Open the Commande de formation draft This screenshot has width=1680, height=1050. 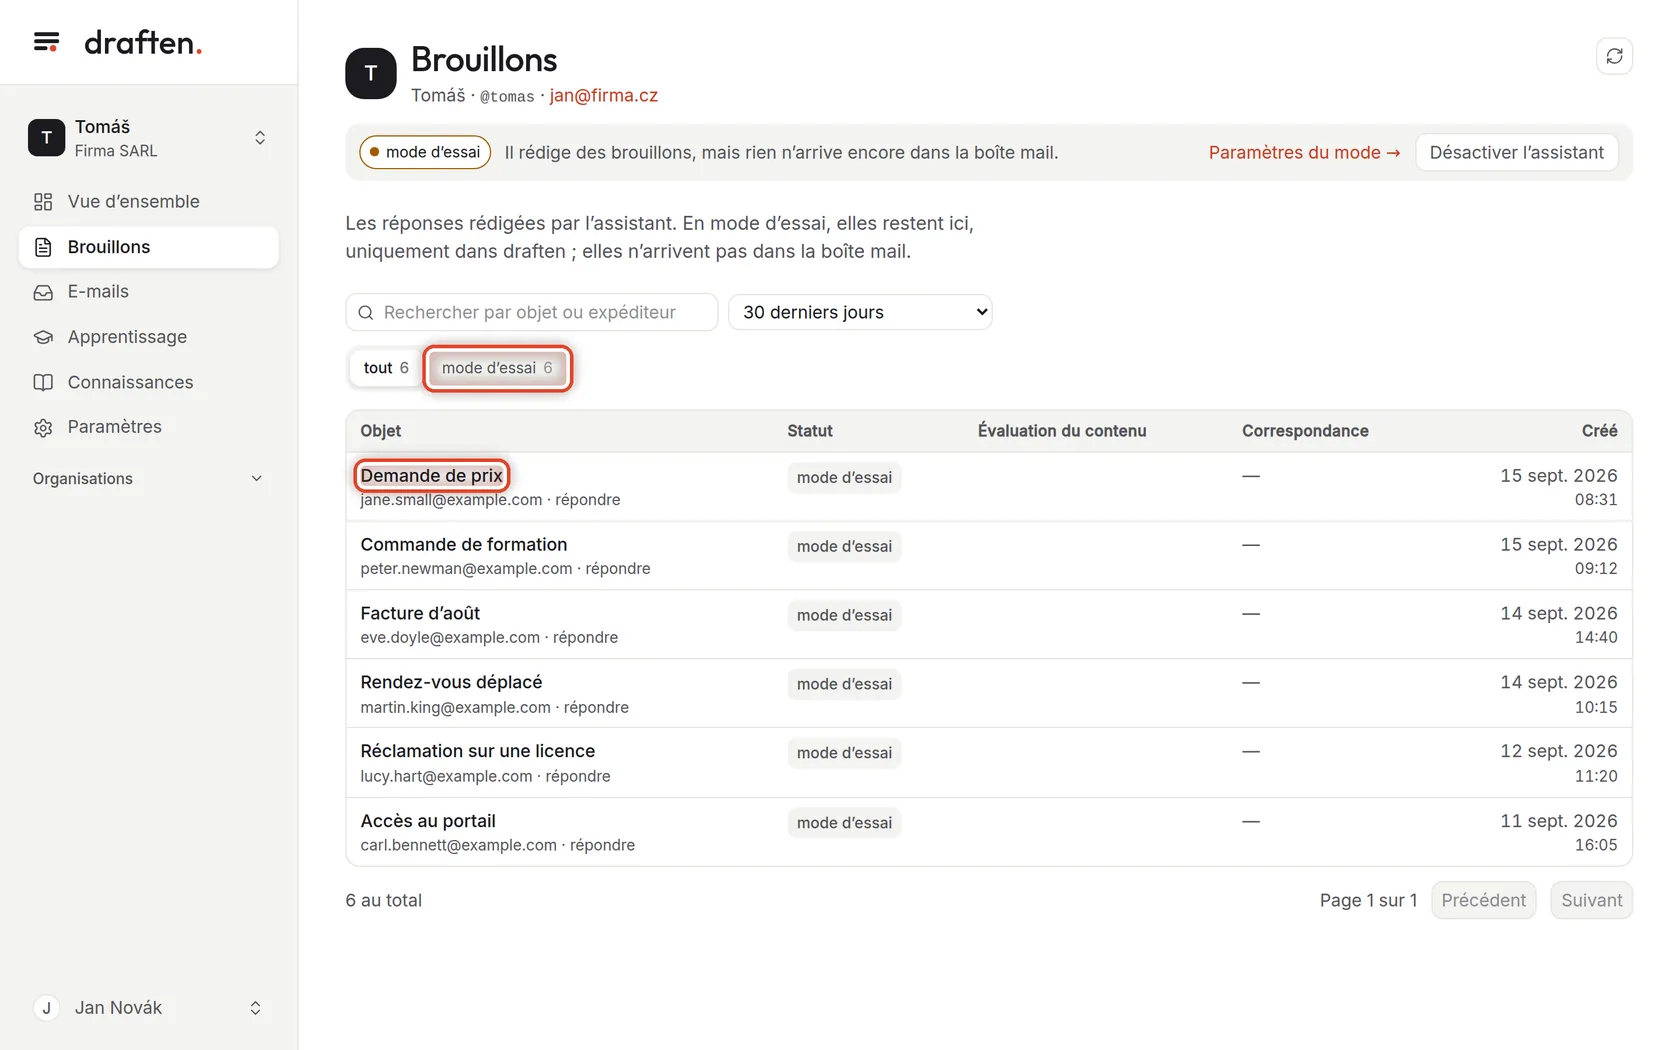point(463,545)
